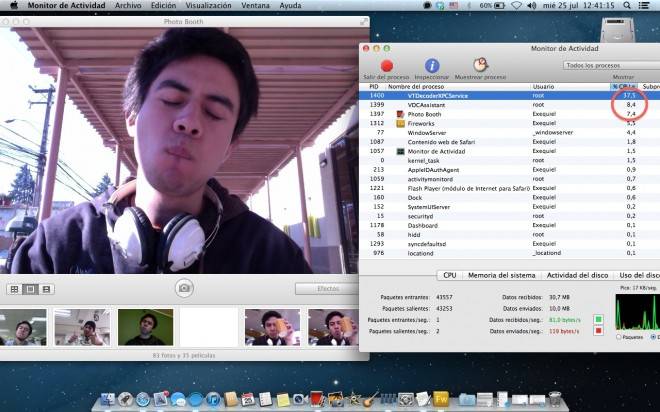Click the Fireworks process row icon
This screenshot has height=412, width=660.
400,123
